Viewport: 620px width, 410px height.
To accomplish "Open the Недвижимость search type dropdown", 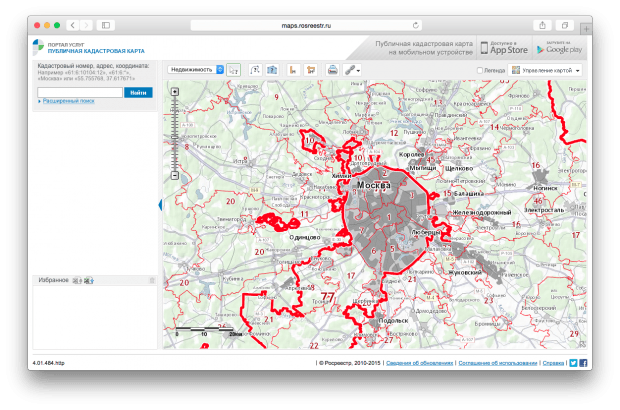I will click(x=195, y=70).
